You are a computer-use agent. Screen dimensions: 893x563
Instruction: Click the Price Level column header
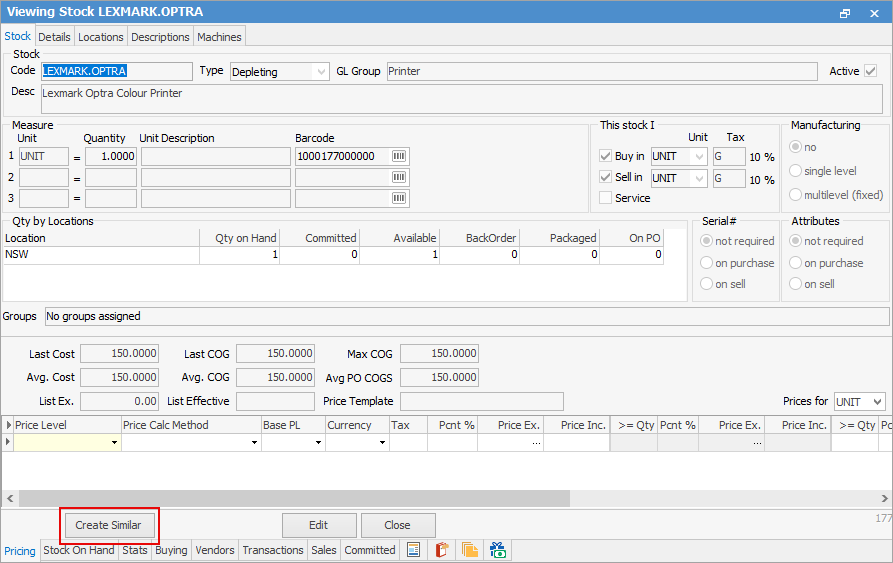67,425
